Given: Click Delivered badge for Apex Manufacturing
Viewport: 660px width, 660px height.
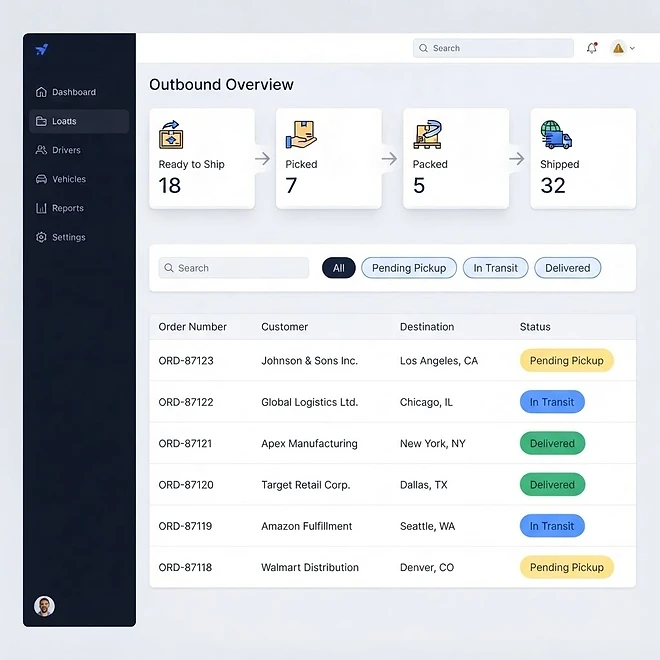Looking at the screenshot, I should [552, 443].
